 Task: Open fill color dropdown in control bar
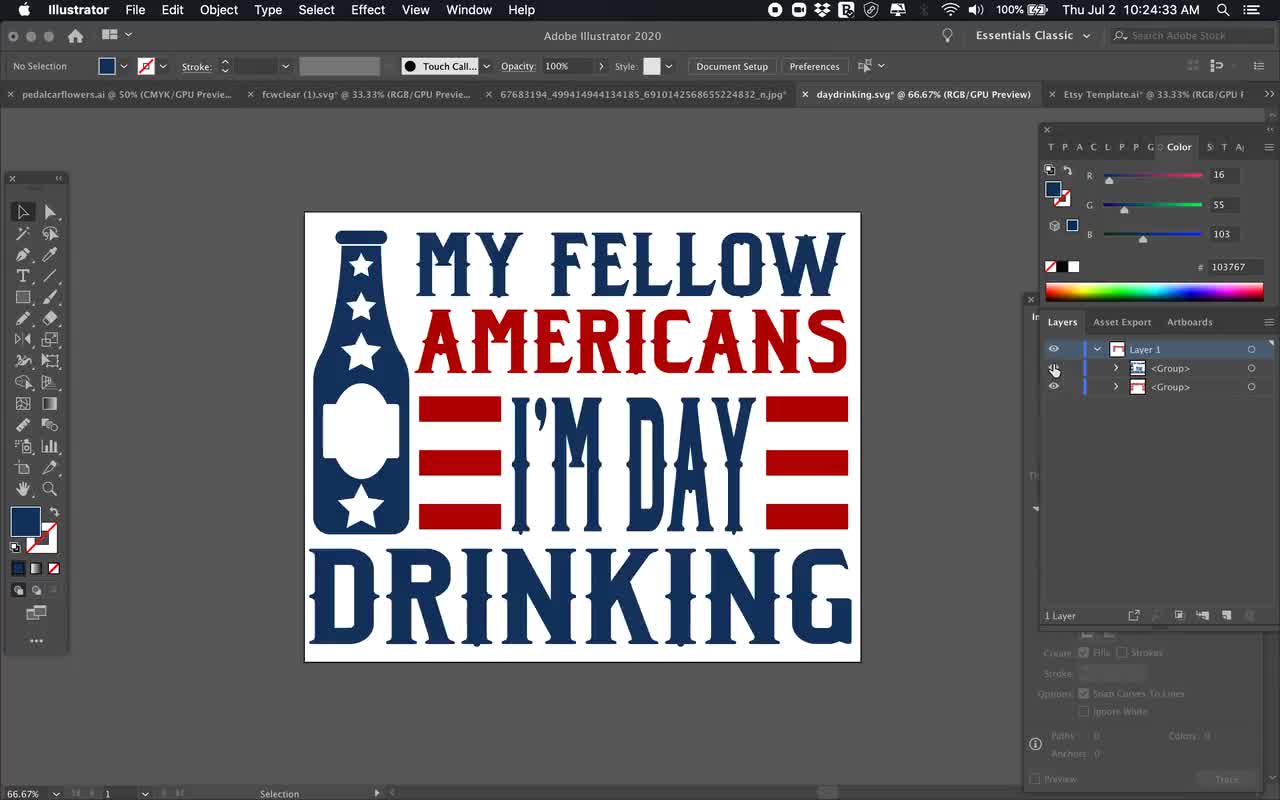pyautogui.click(x=124, y=66)
